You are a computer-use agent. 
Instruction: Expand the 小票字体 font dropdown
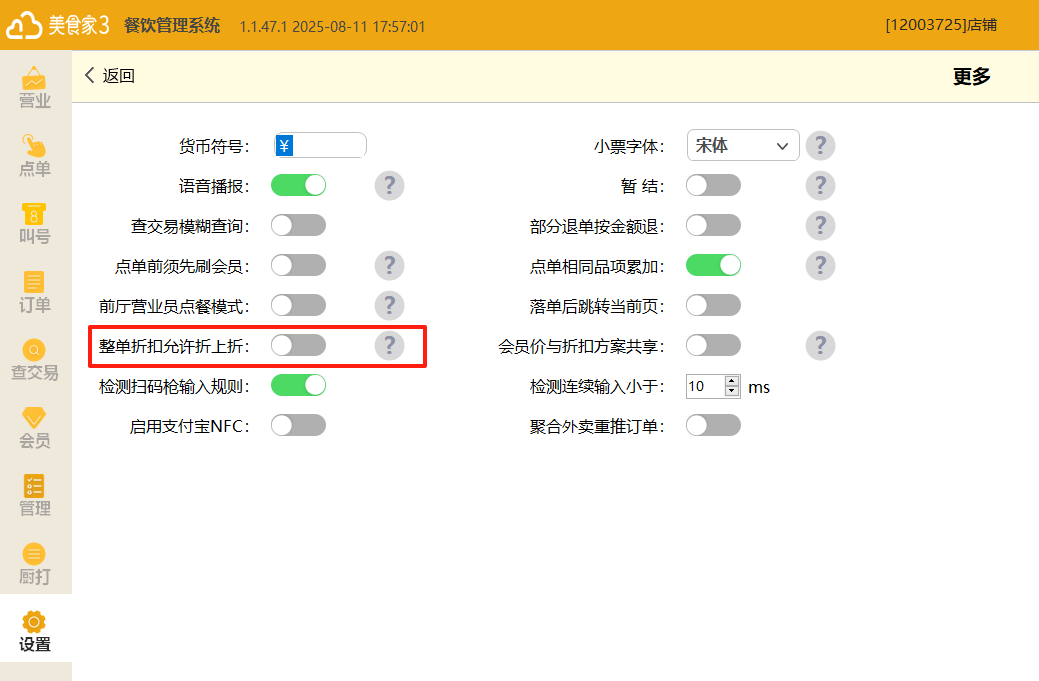[743, 145]
